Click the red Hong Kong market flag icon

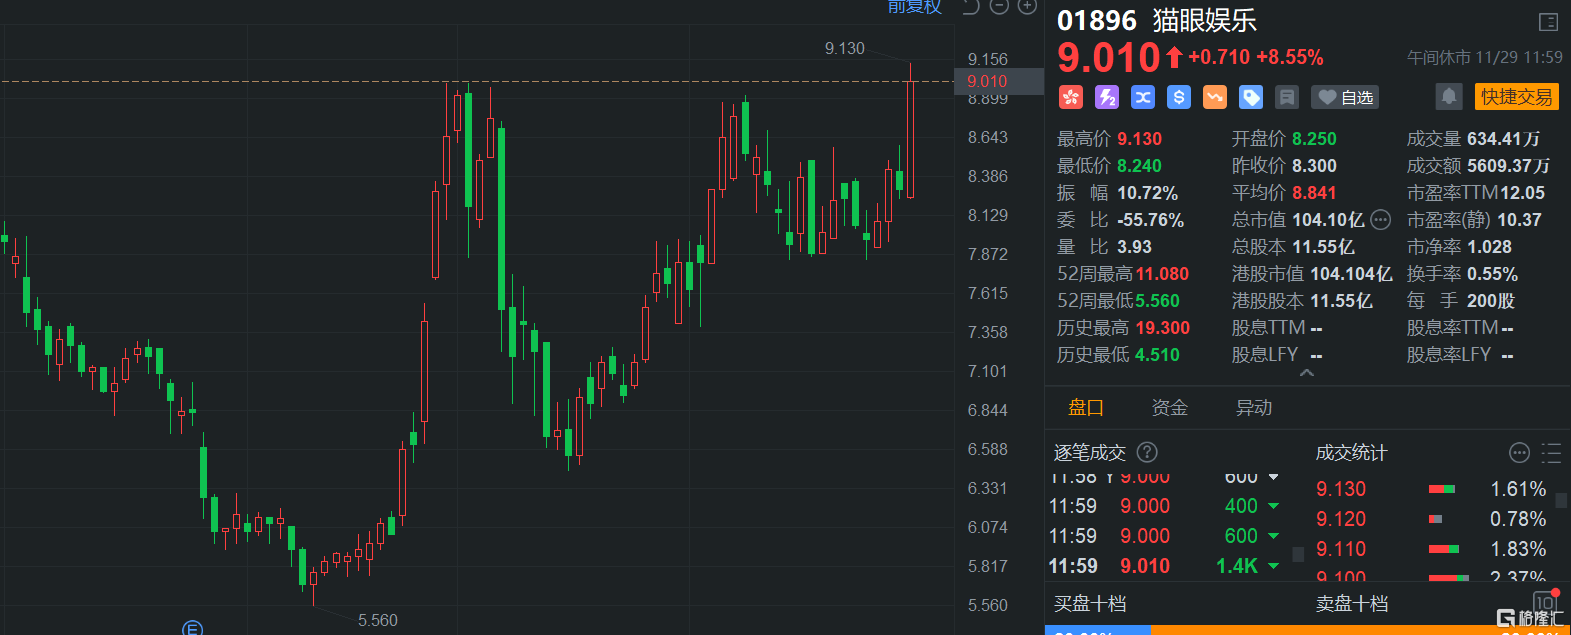coord(1071,97)
